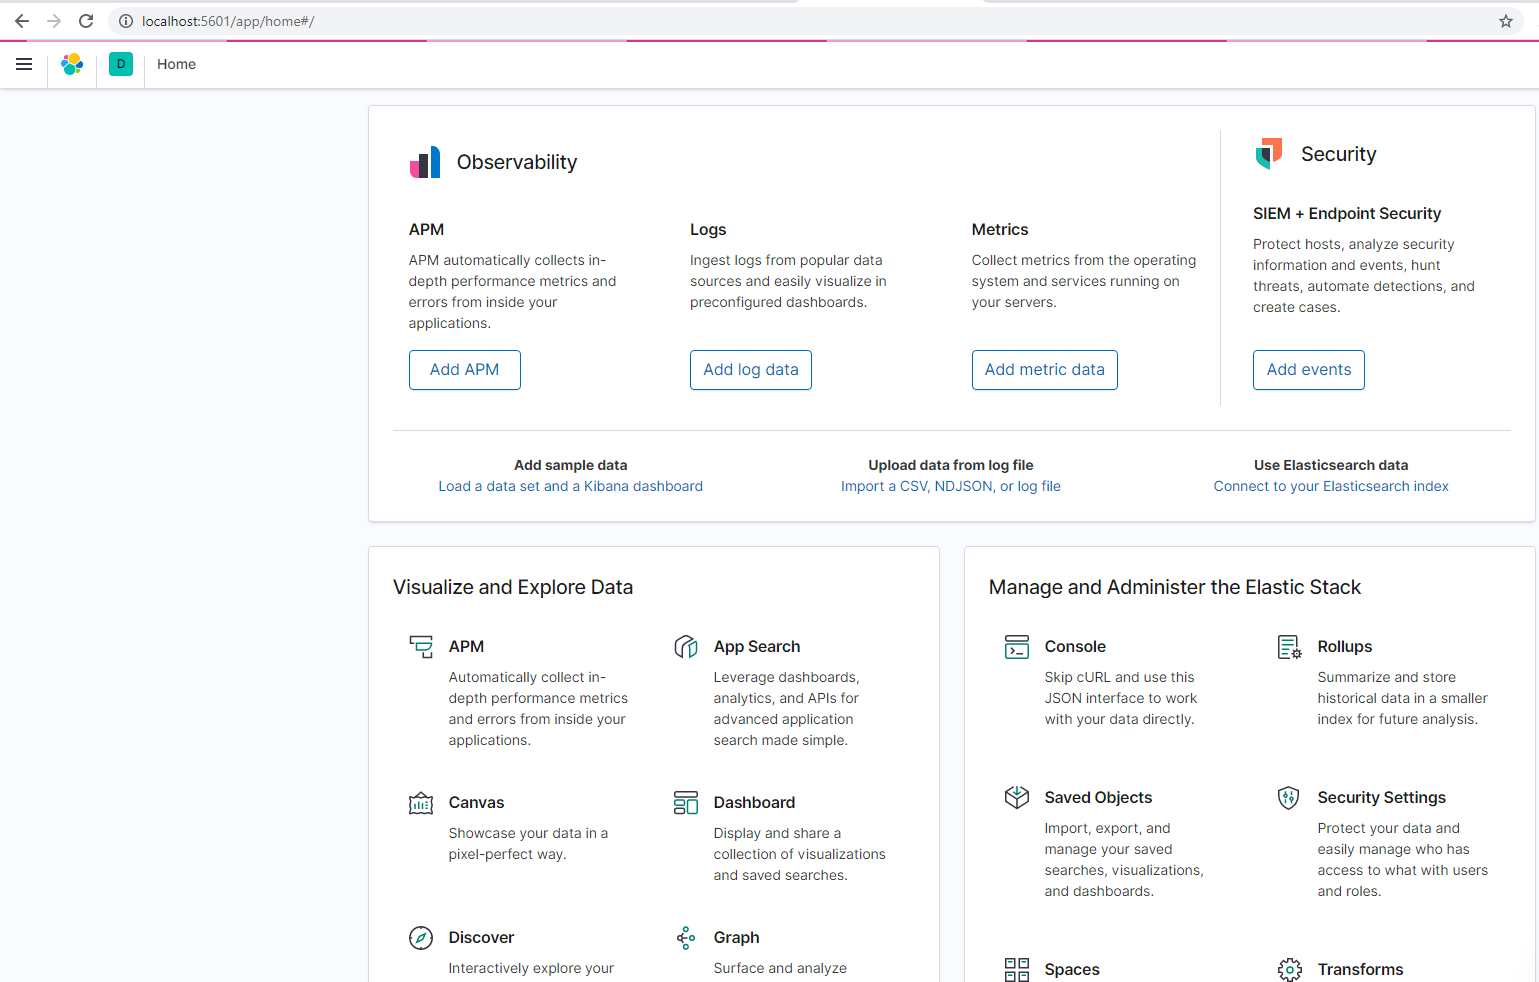Click the SIEM + Endpoint Security heading

click(1347, 214)
